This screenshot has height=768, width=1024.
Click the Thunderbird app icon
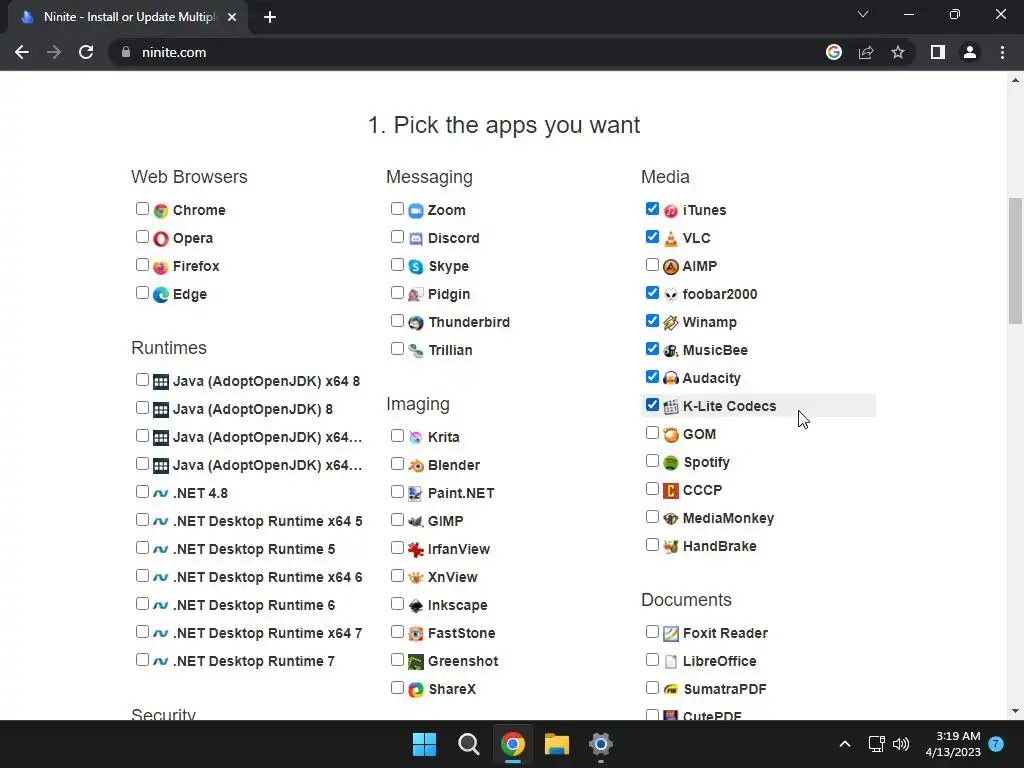(416, 323)
